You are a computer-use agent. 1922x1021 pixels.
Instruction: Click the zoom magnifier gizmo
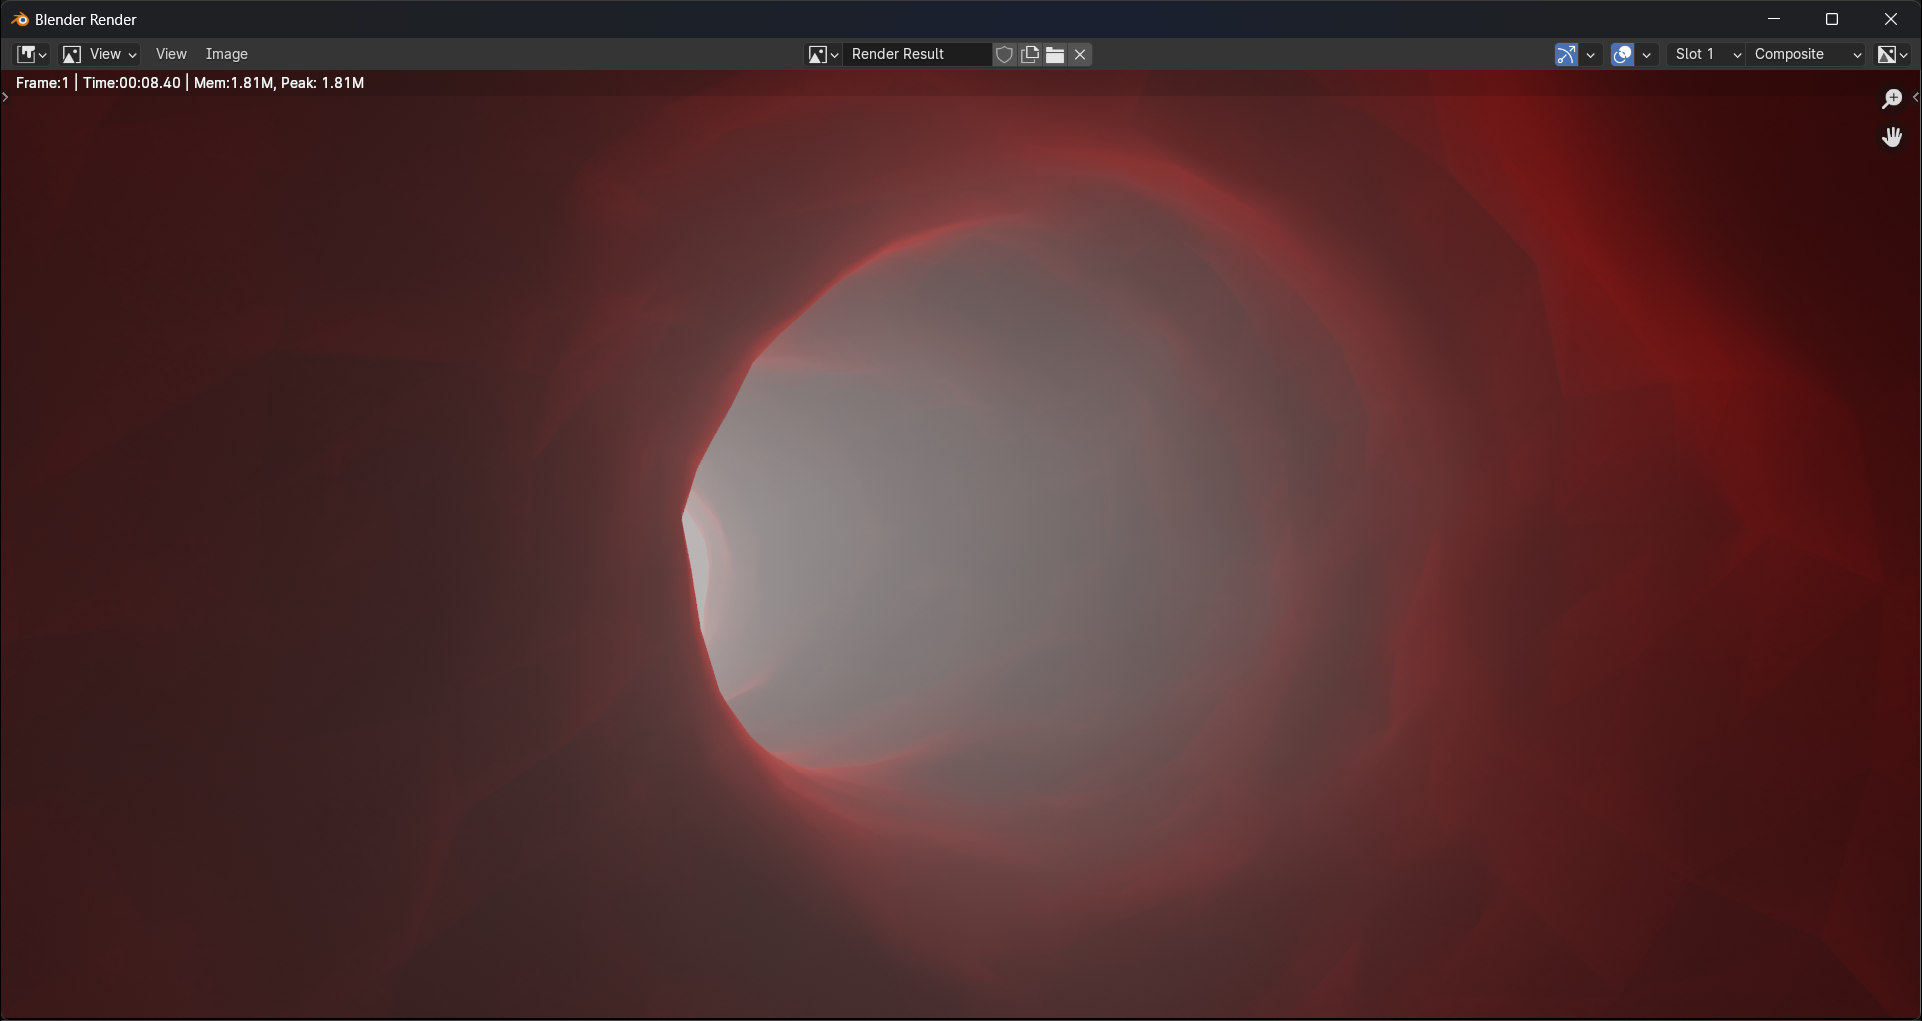pyautogui.click(x=1891, y=98)
